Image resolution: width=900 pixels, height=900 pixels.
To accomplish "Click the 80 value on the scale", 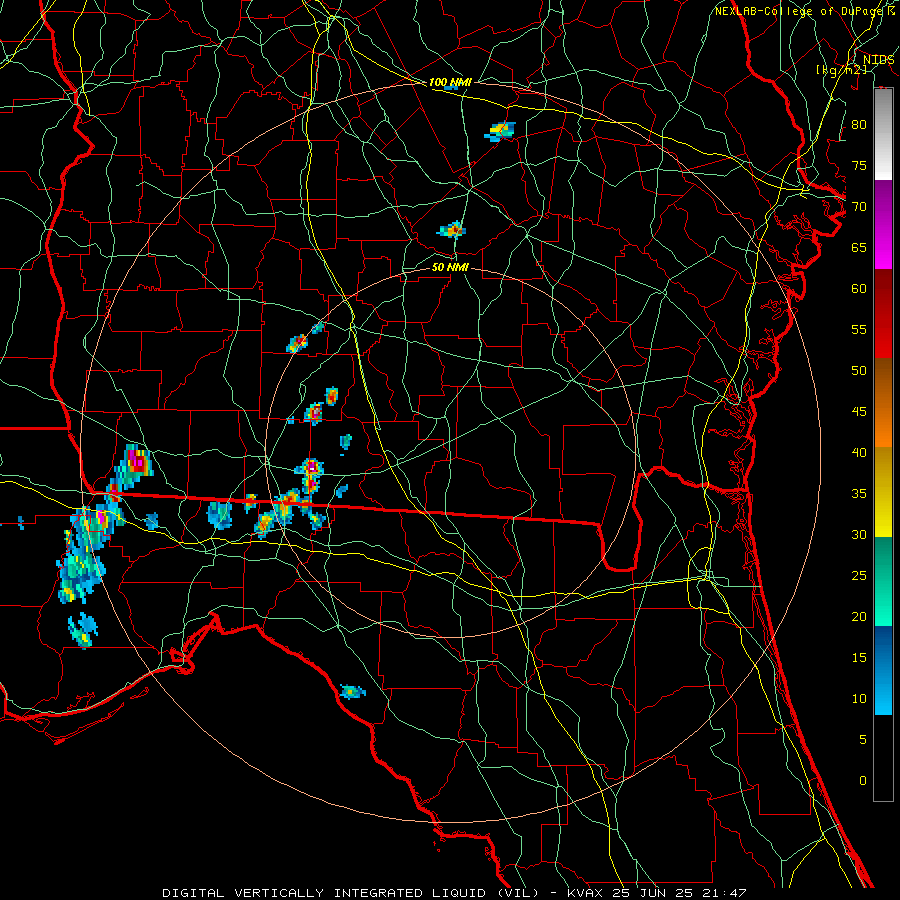I will [x=859, y=125].
